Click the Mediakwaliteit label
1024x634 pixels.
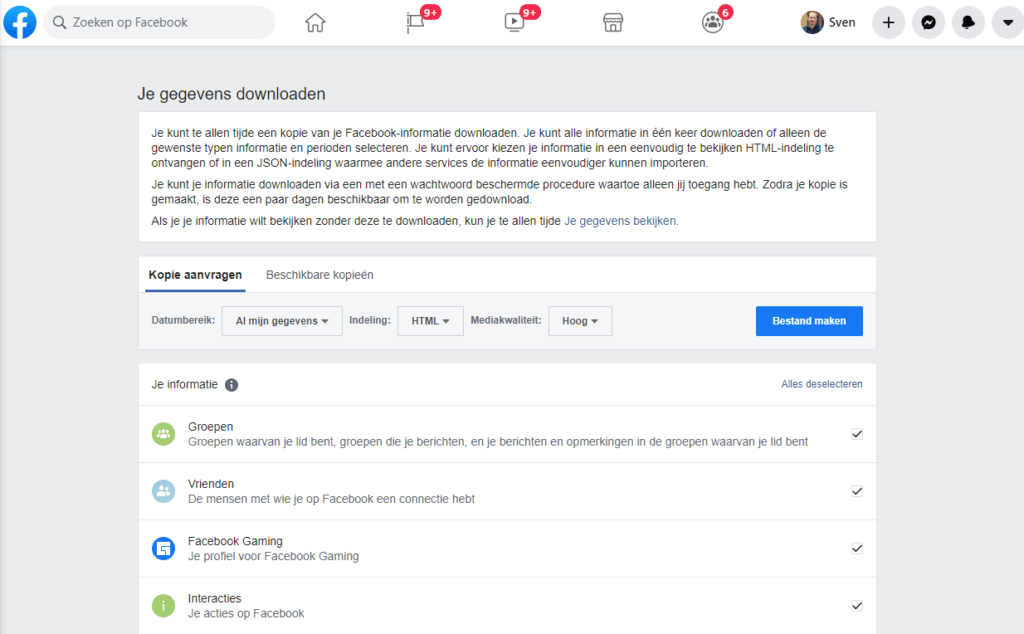pos(505,320)
